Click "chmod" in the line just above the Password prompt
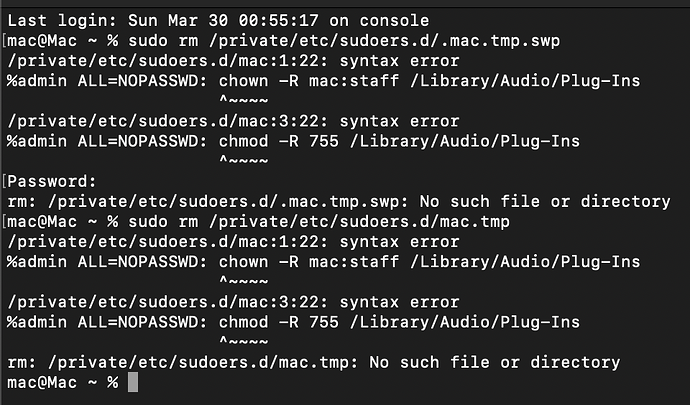Screen dimensions: 690x405 [243, 141]
